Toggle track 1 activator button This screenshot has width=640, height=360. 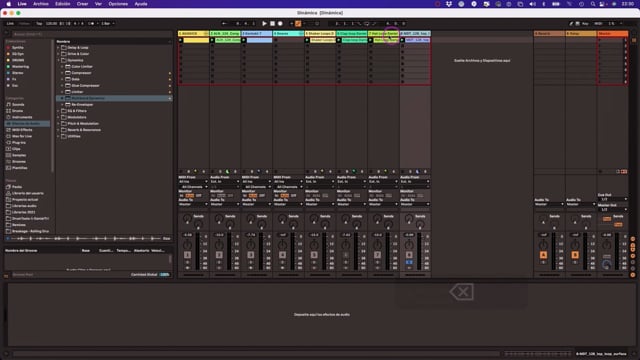tap(187, 255)
